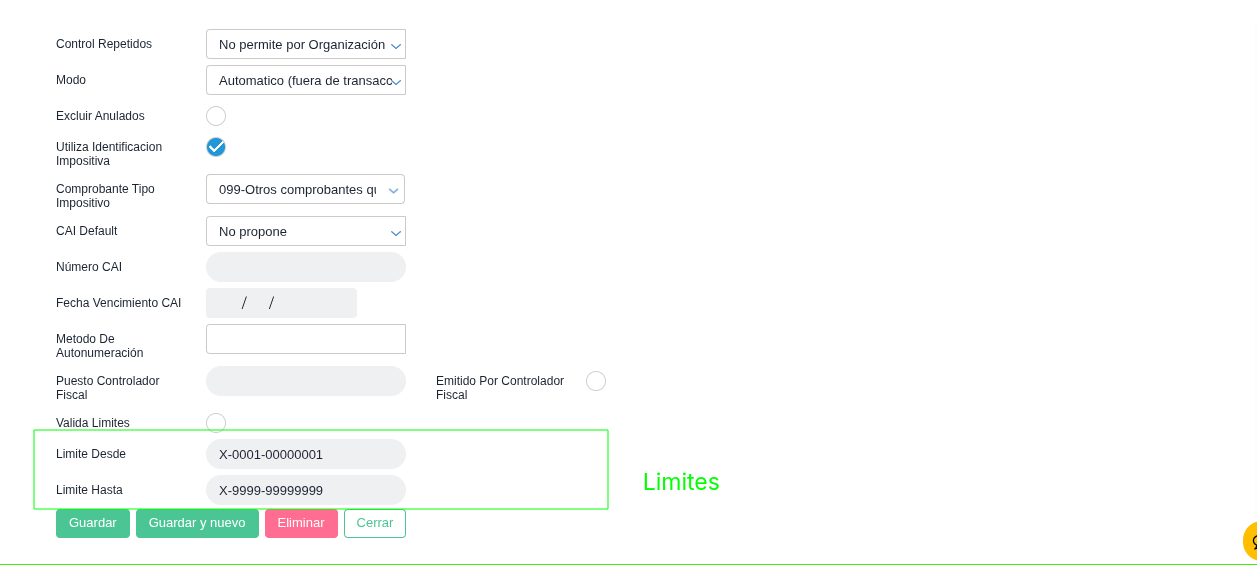Screen dimensions: 1257x565
Task: Click the green Limites section label
Action: (681, 482)
